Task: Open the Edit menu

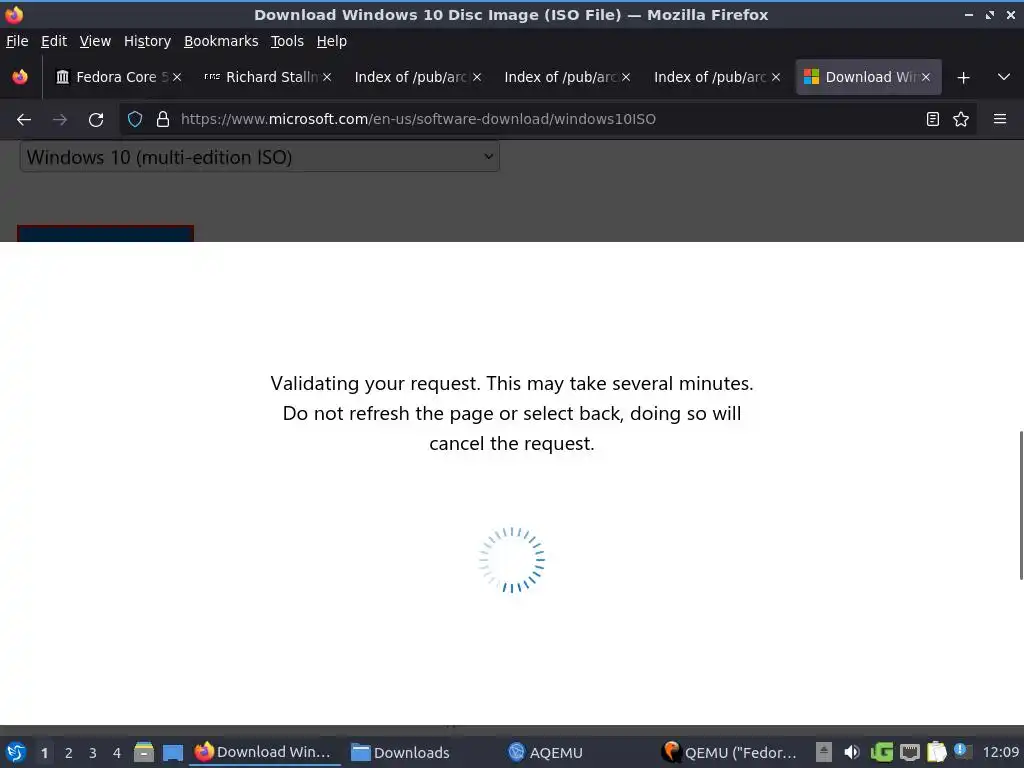Action: pyautogui.click(x=54, y=41)
